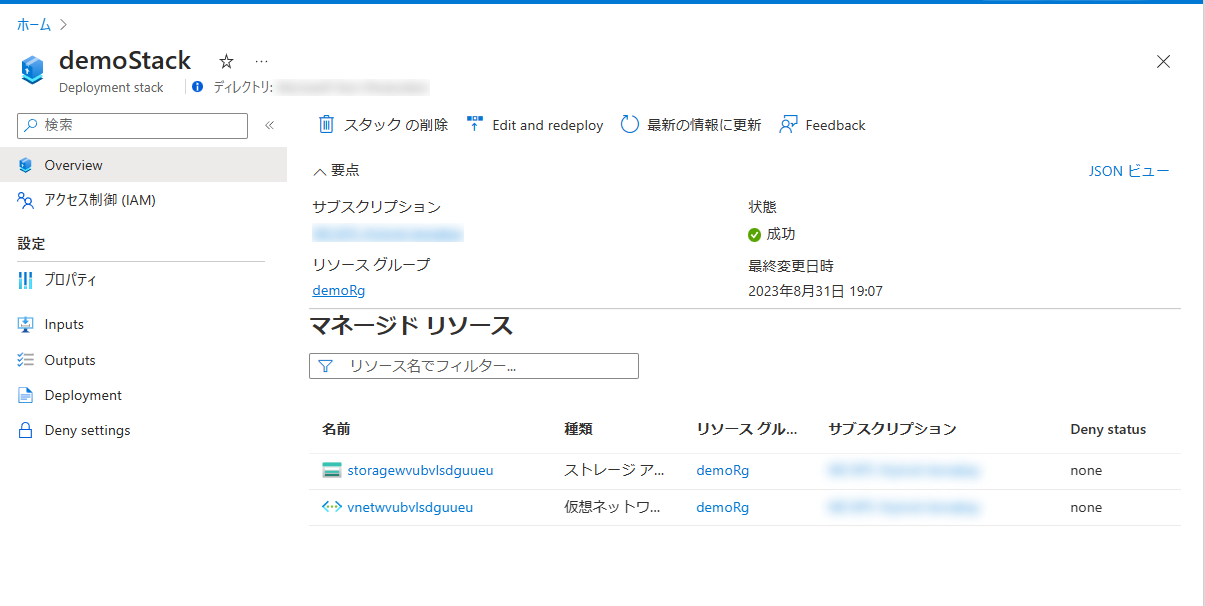Image resolution: width=1205 pixels, height=606 pixels.
Task: Click ストレージ ア... type cell
Action: (613, 470)
